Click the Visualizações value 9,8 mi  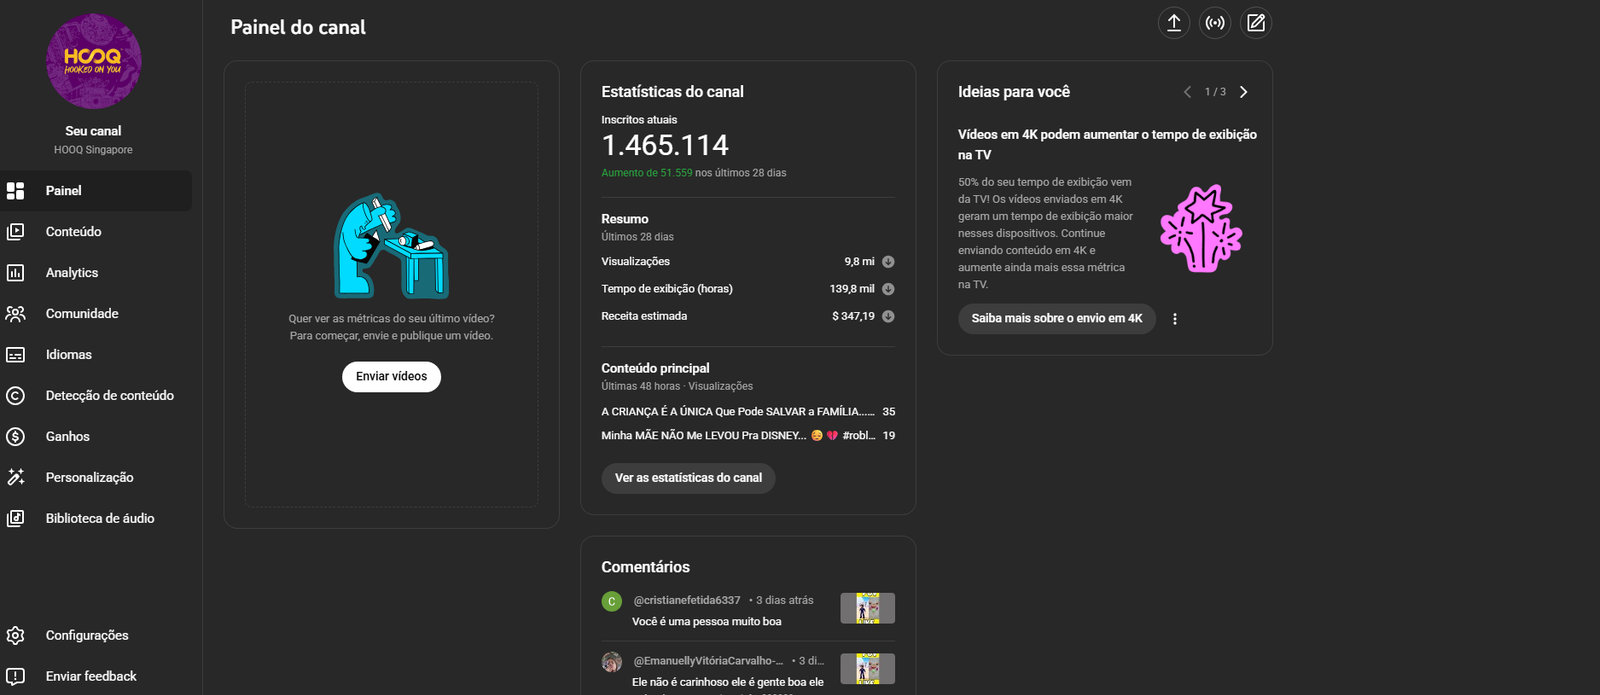[859, 262]
